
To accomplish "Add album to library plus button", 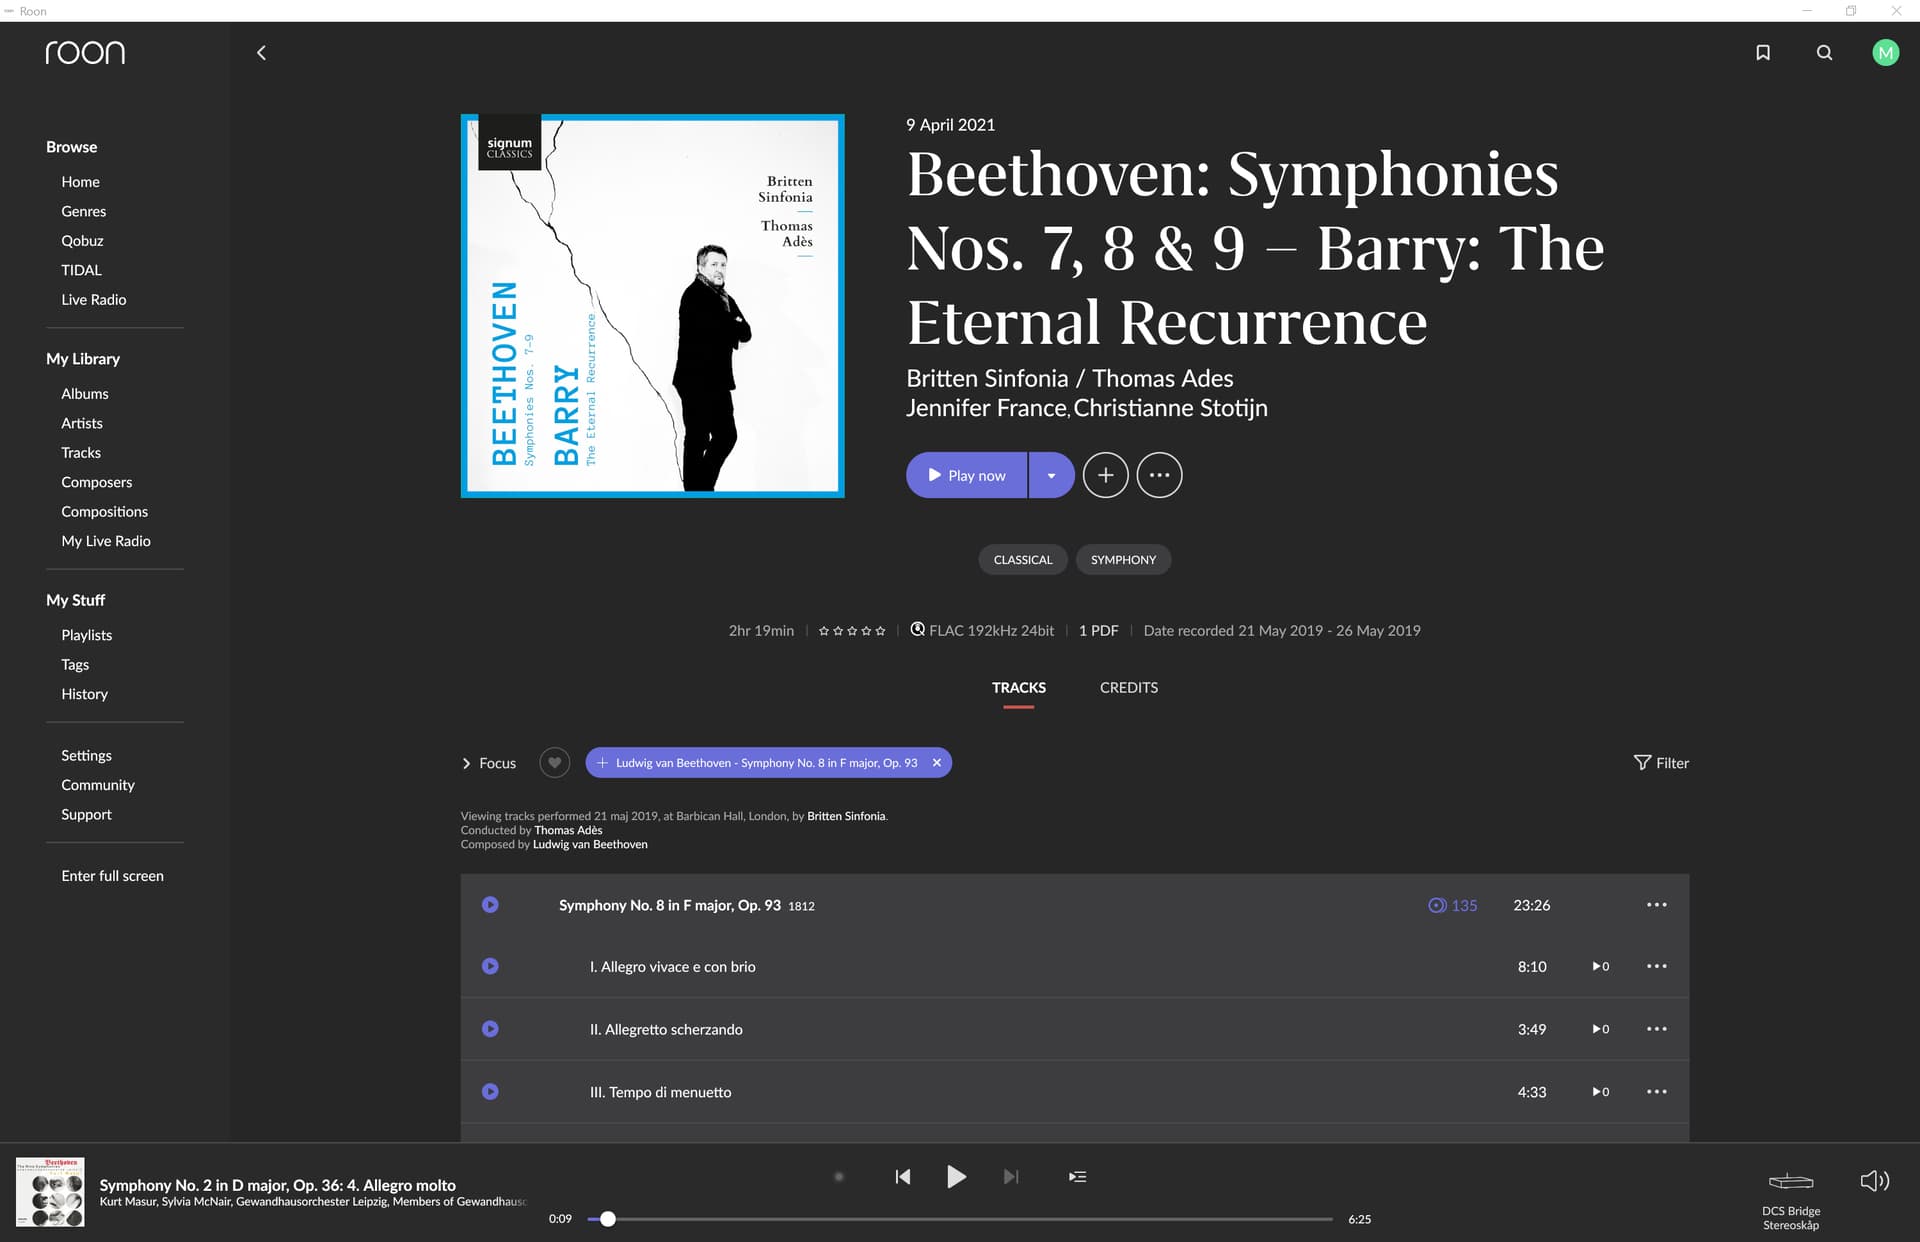I will (1105, 475).
